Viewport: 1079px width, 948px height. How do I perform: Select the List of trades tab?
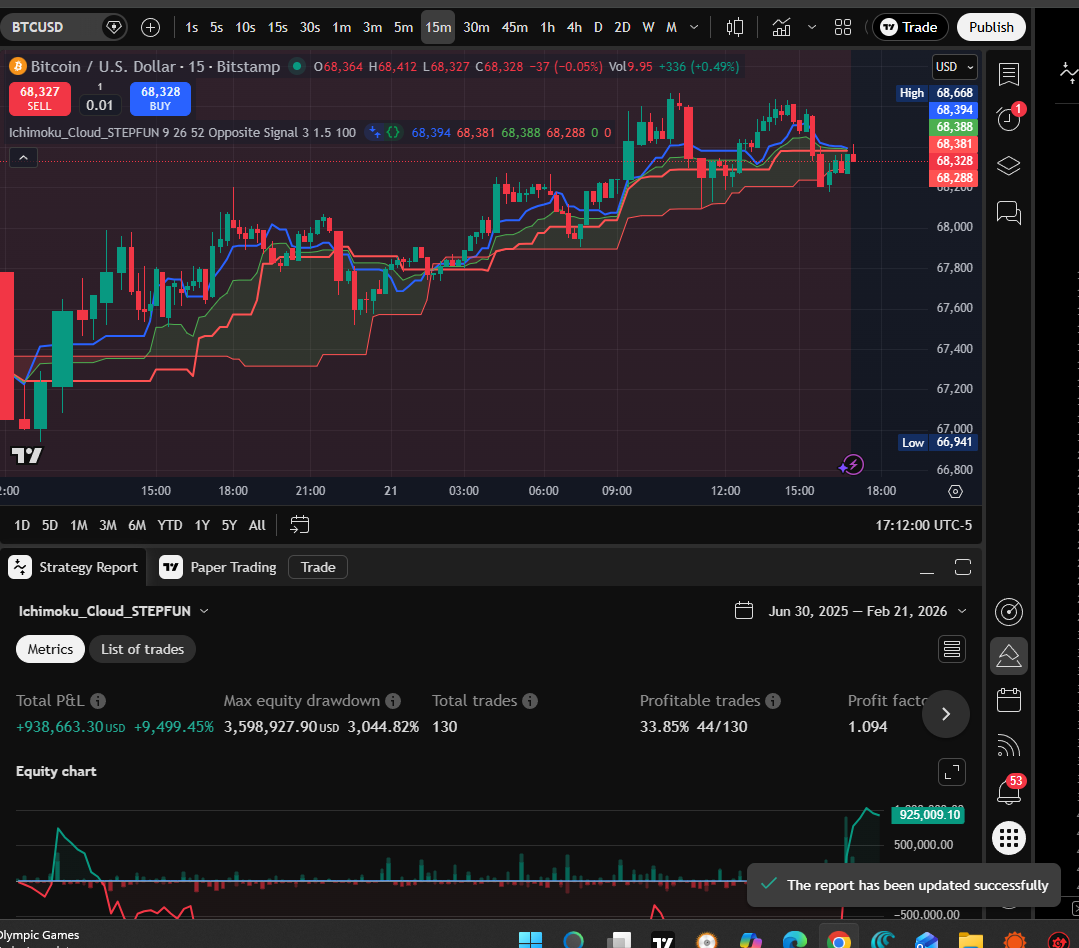click(x=142, y=649)
